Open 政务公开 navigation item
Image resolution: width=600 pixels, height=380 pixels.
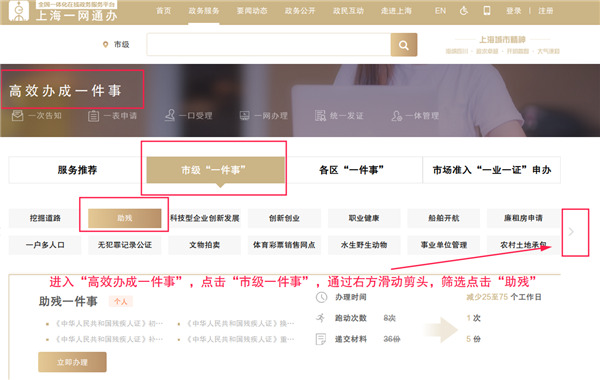point(300,11)
